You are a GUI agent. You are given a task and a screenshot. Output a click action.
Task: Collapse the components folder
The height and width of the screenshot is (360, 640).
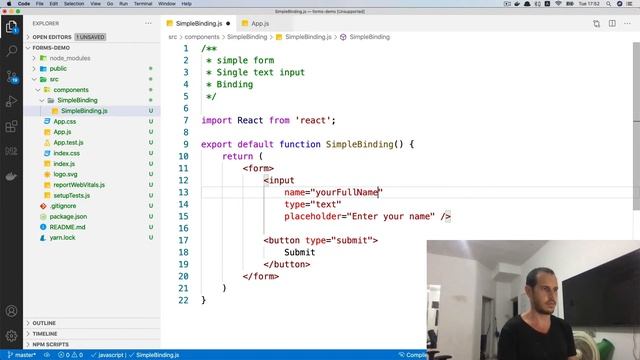pyautogui.click(x=71, y=90)
